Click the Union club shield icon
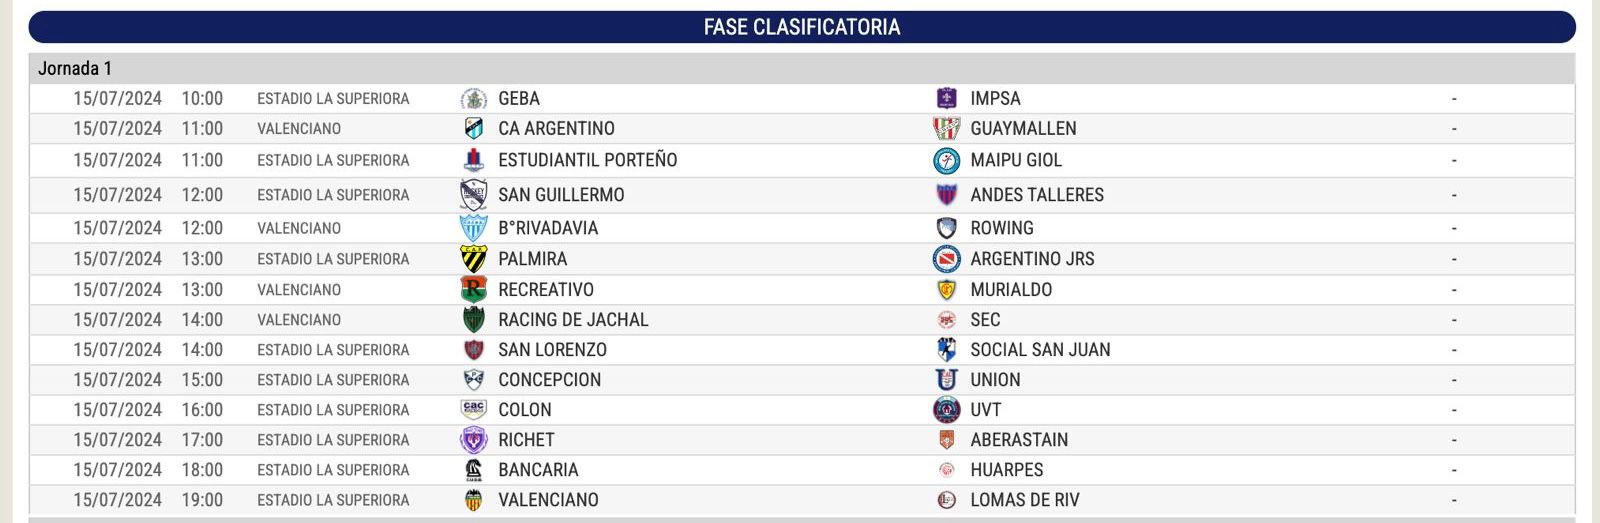Viewport: 1600px width, 523px height. coord(946,380)
